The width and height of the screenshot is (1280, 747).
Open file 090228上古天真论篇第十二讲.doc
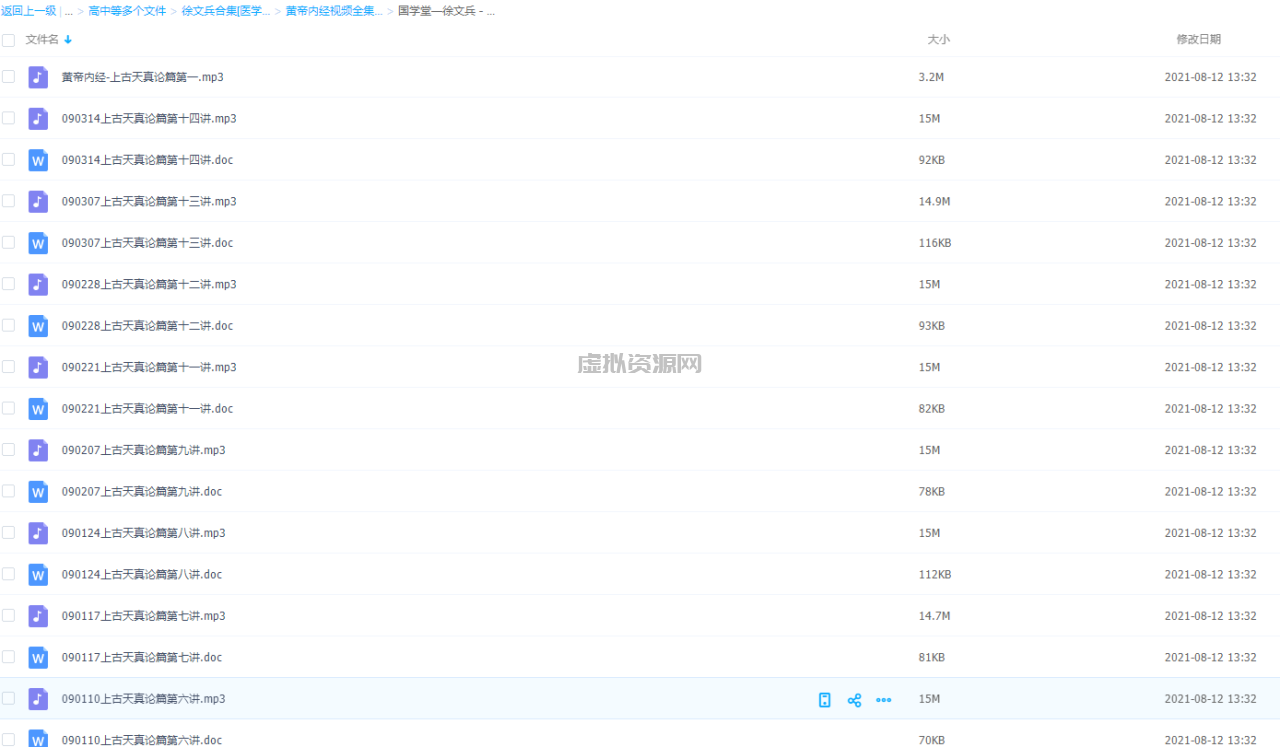147,326
